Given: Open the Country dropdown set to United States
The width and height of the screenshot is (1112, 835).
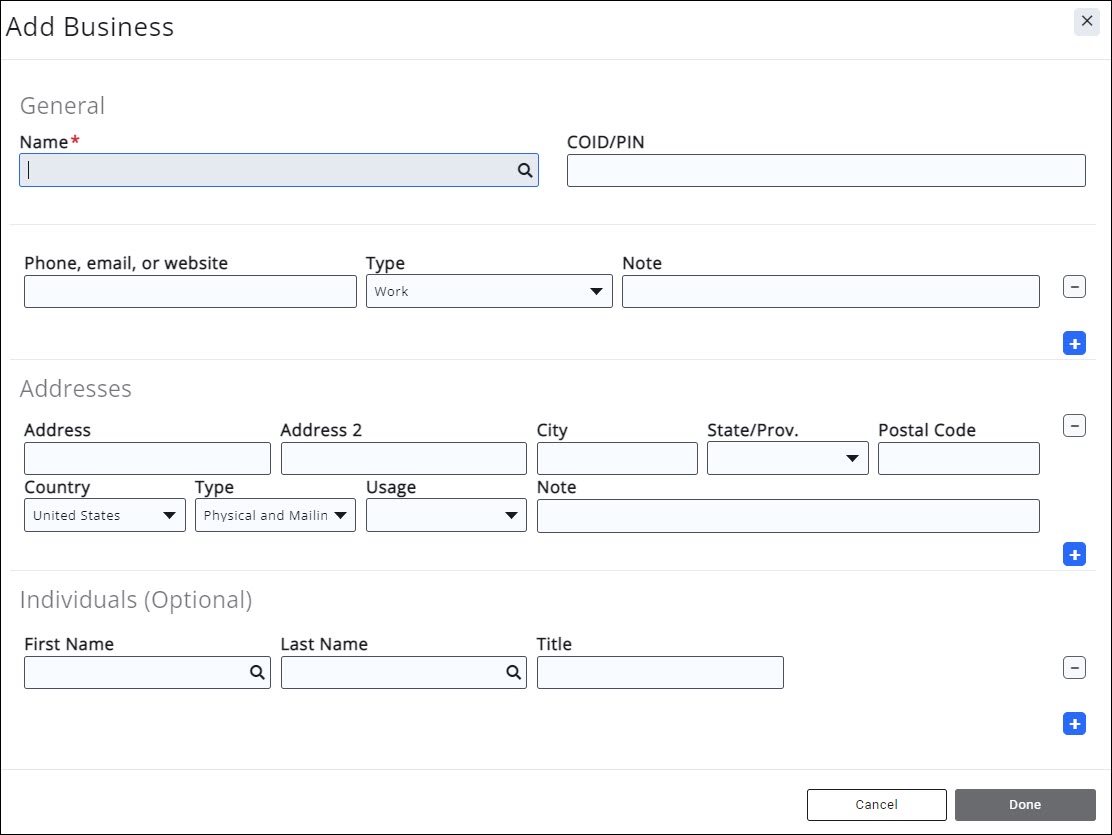Looking at the screenshot, I should click(x=105, y=516).
